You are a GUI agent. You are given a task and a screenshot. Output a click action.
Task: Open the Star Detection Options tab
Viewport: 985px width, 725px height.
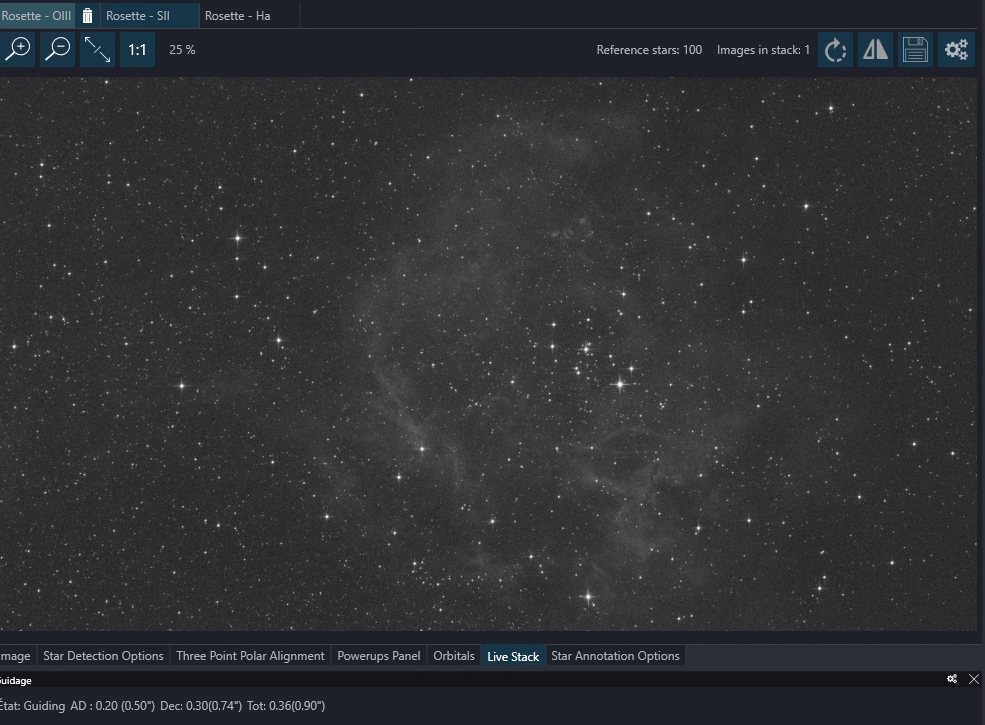[x=103, y=656]
